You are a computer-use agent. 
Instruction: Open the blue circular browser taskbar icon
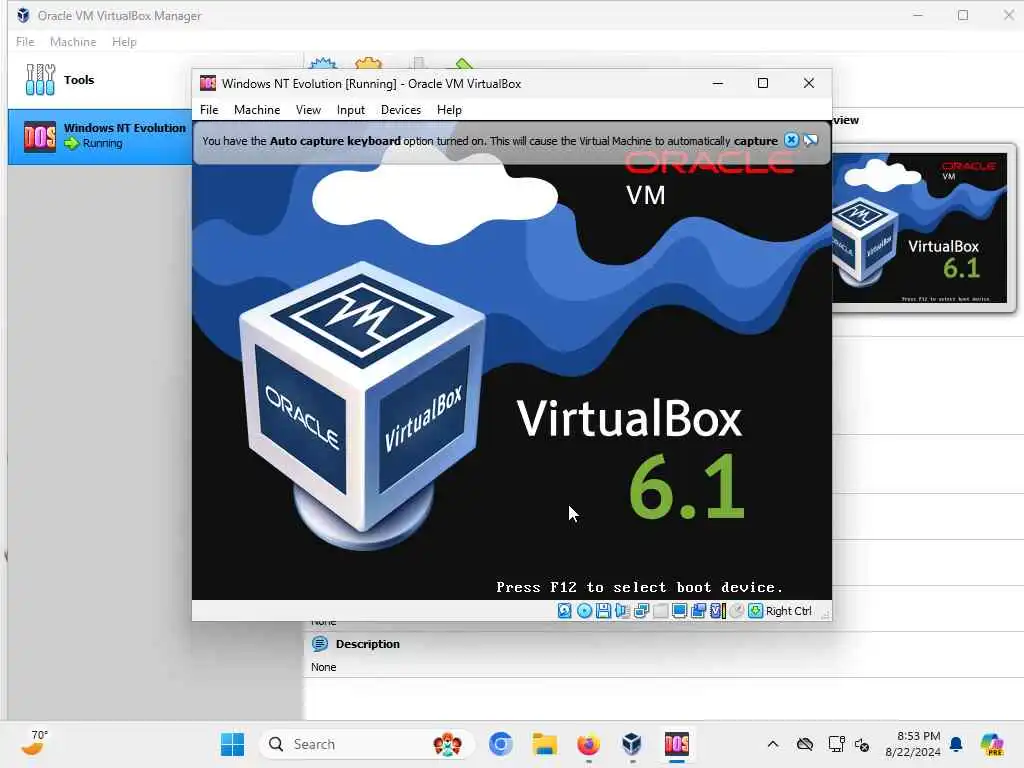500,744
